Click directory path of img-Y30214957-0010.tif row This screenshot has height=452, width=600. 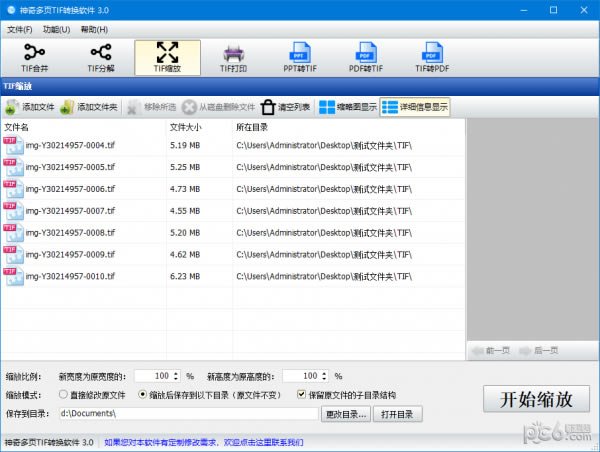point(324,276)
